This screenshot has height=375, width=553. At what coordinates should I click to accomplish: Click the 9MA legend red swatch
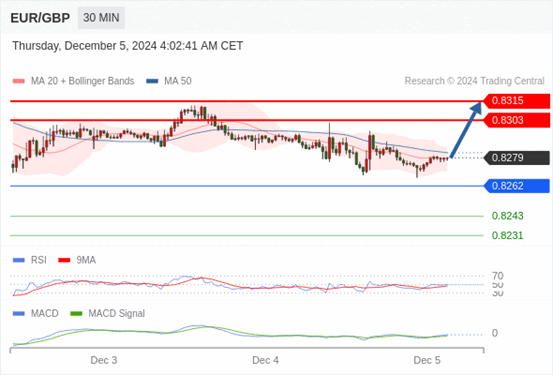click(x=64, y=260)
